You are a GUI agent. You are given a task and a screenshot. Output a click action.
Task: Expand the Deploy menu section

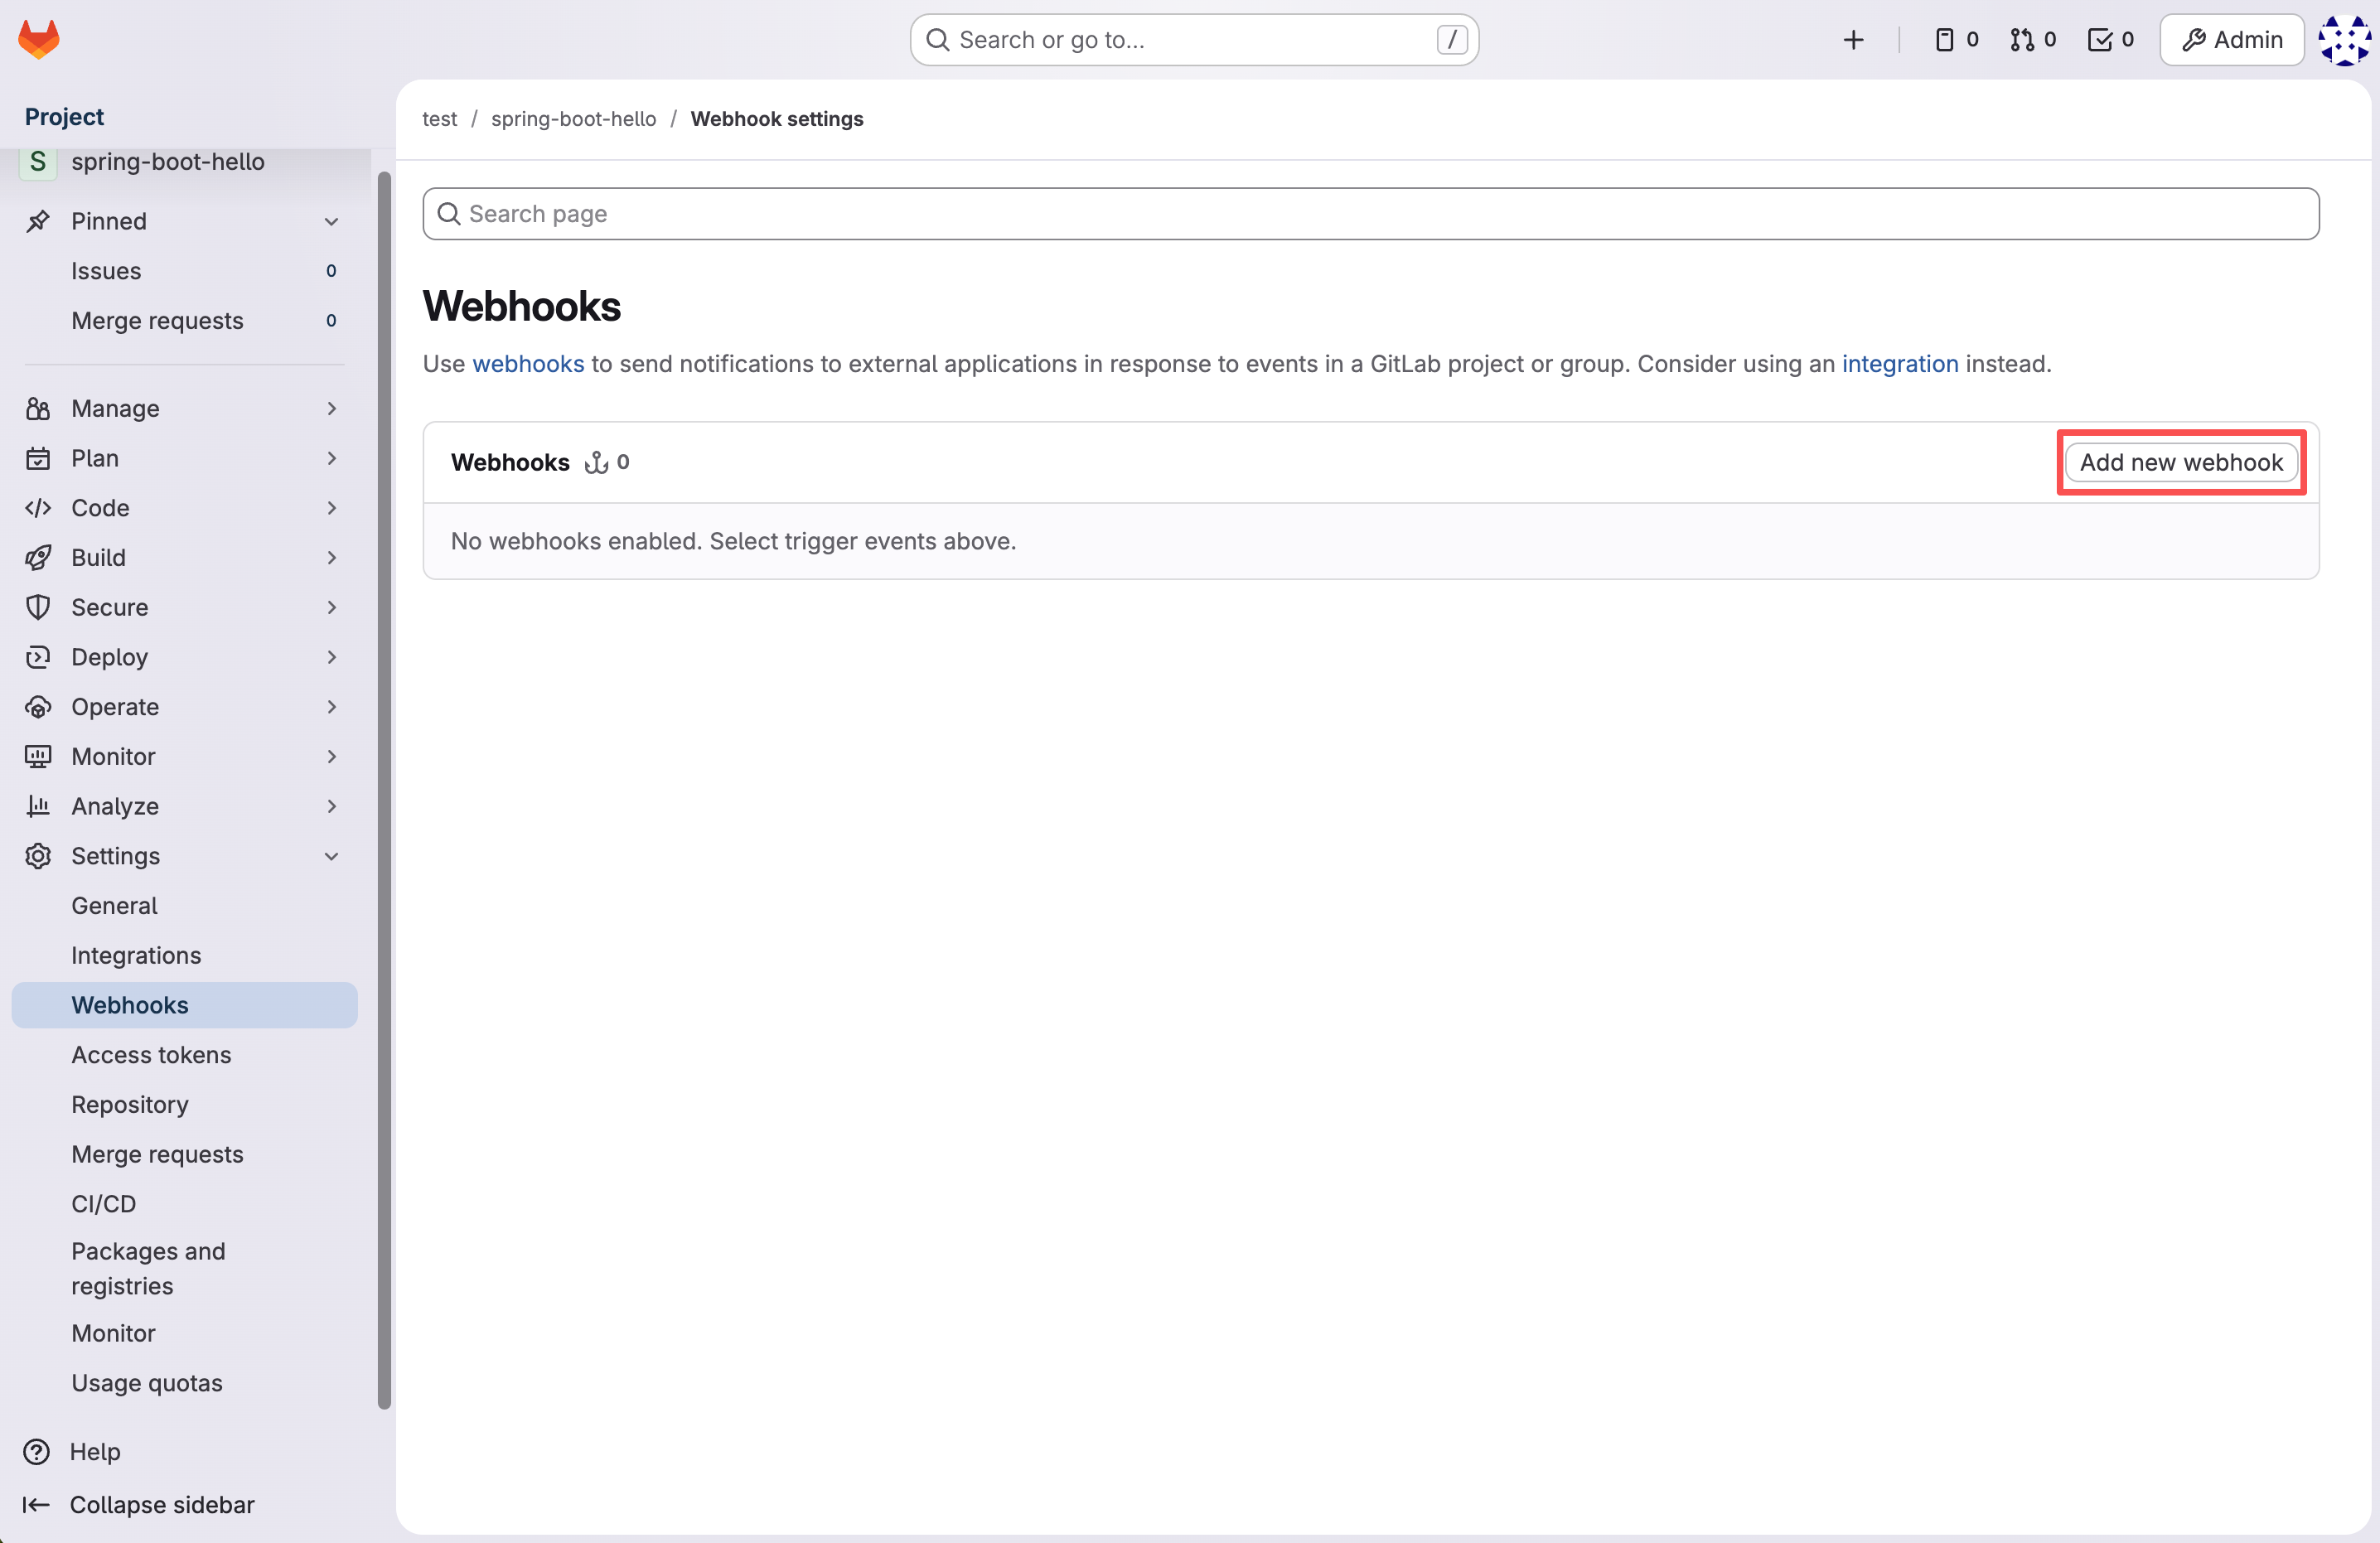[331, 657]
